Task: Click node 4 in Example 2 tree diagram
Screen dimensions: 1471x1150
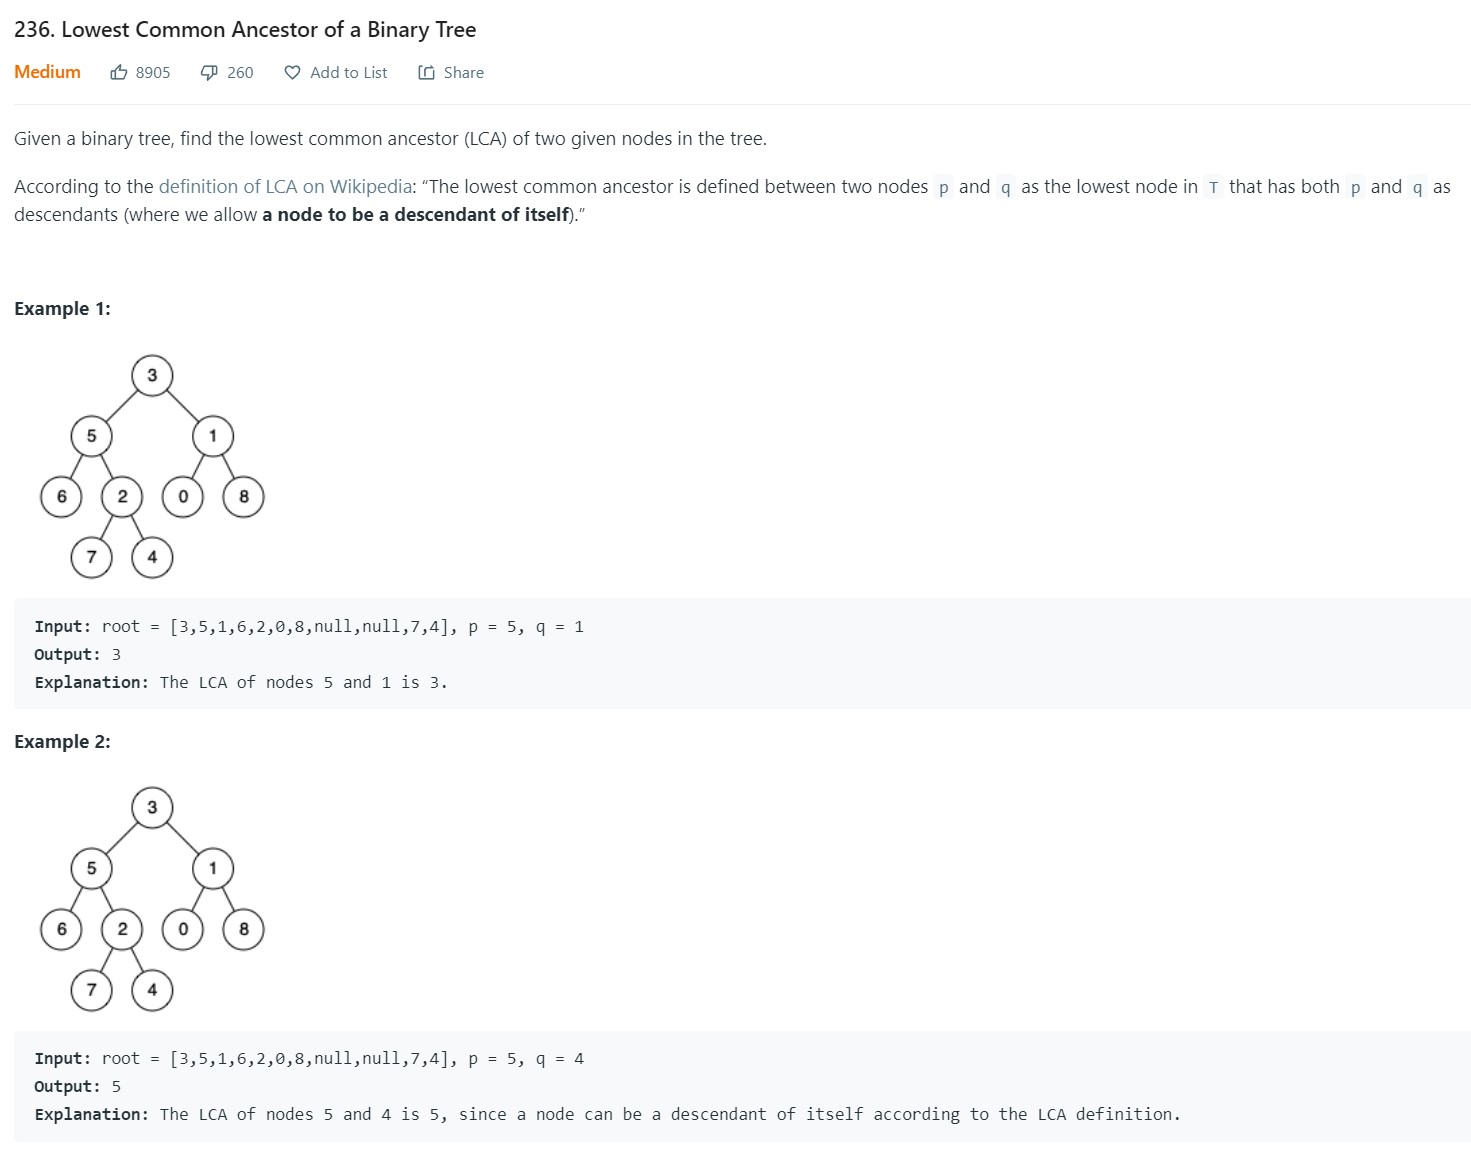Action: click(152, 990)
